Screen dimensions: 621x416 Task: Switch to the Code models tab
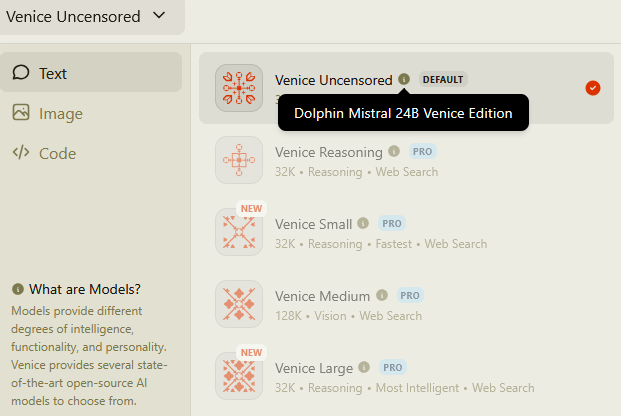pyautogui.click(x=57, y=153)
